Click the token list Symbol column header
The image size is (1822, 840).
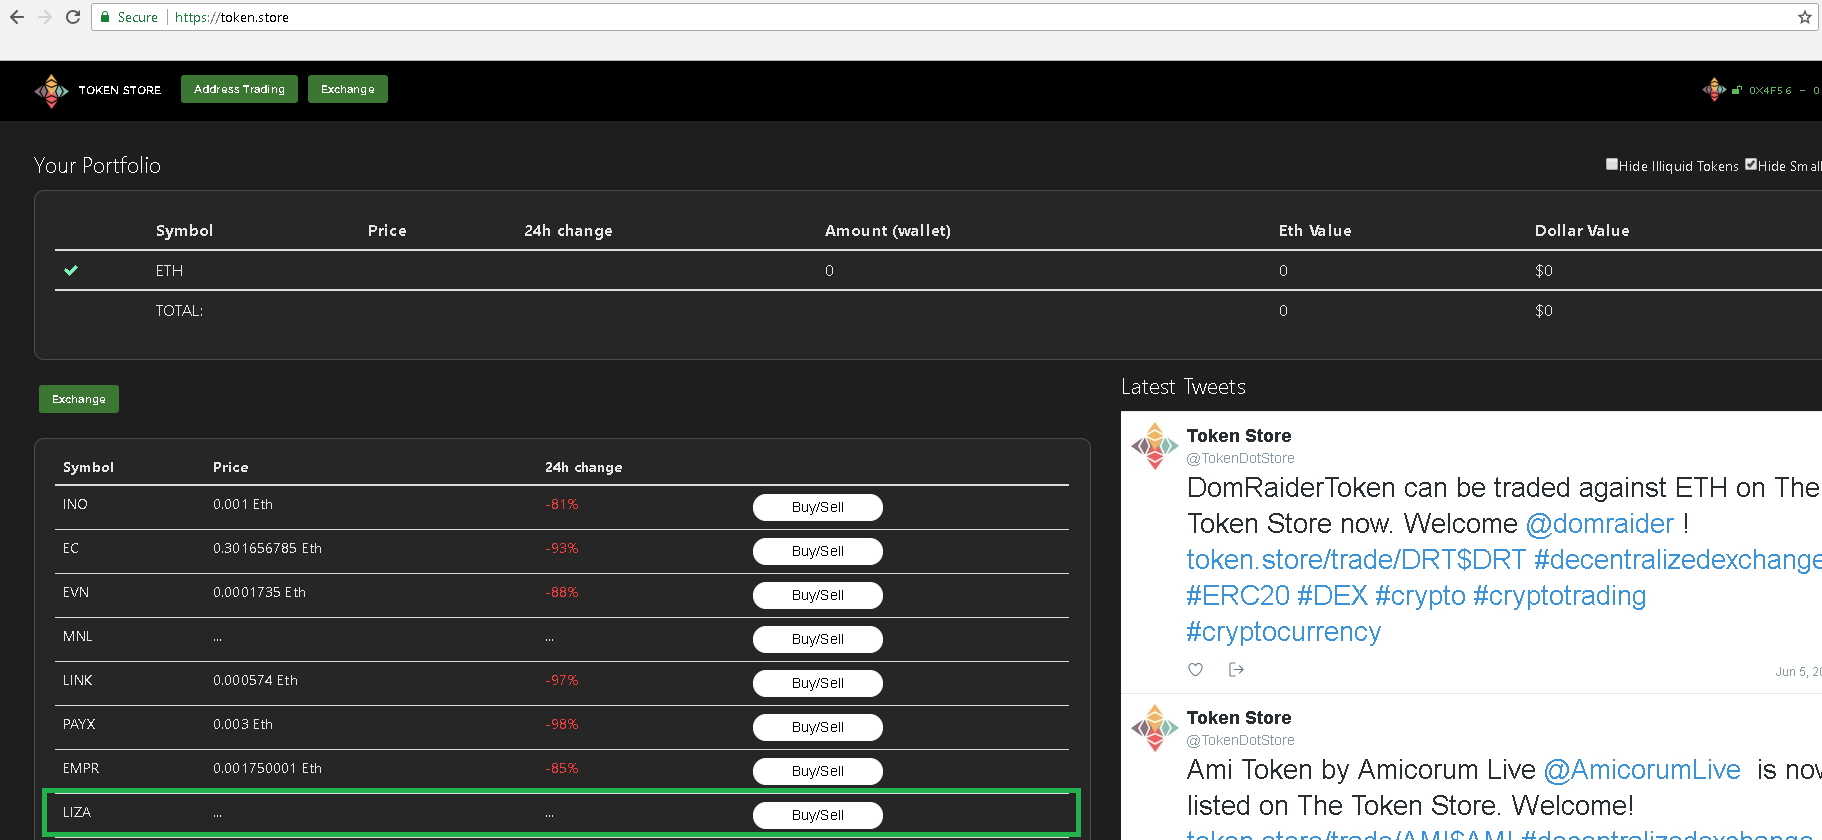point(88,467)
